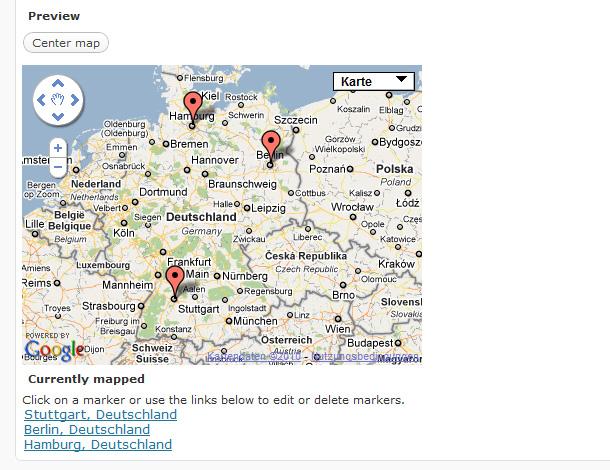Pan the map down with arrow
610x470 pixels.
pos(58,116)
